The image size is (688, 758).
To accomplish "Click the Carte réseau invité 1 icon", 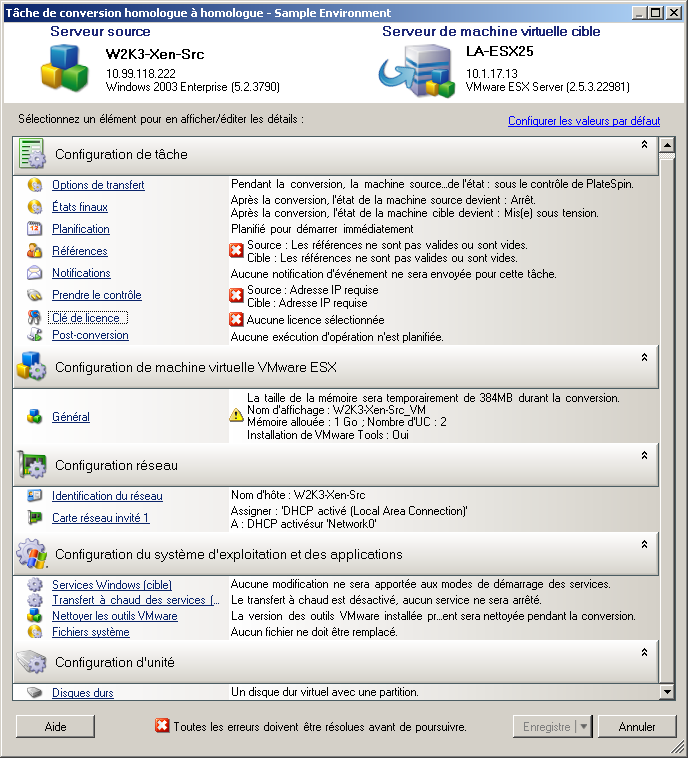I will pyautogui.click(x=34, y=518).
